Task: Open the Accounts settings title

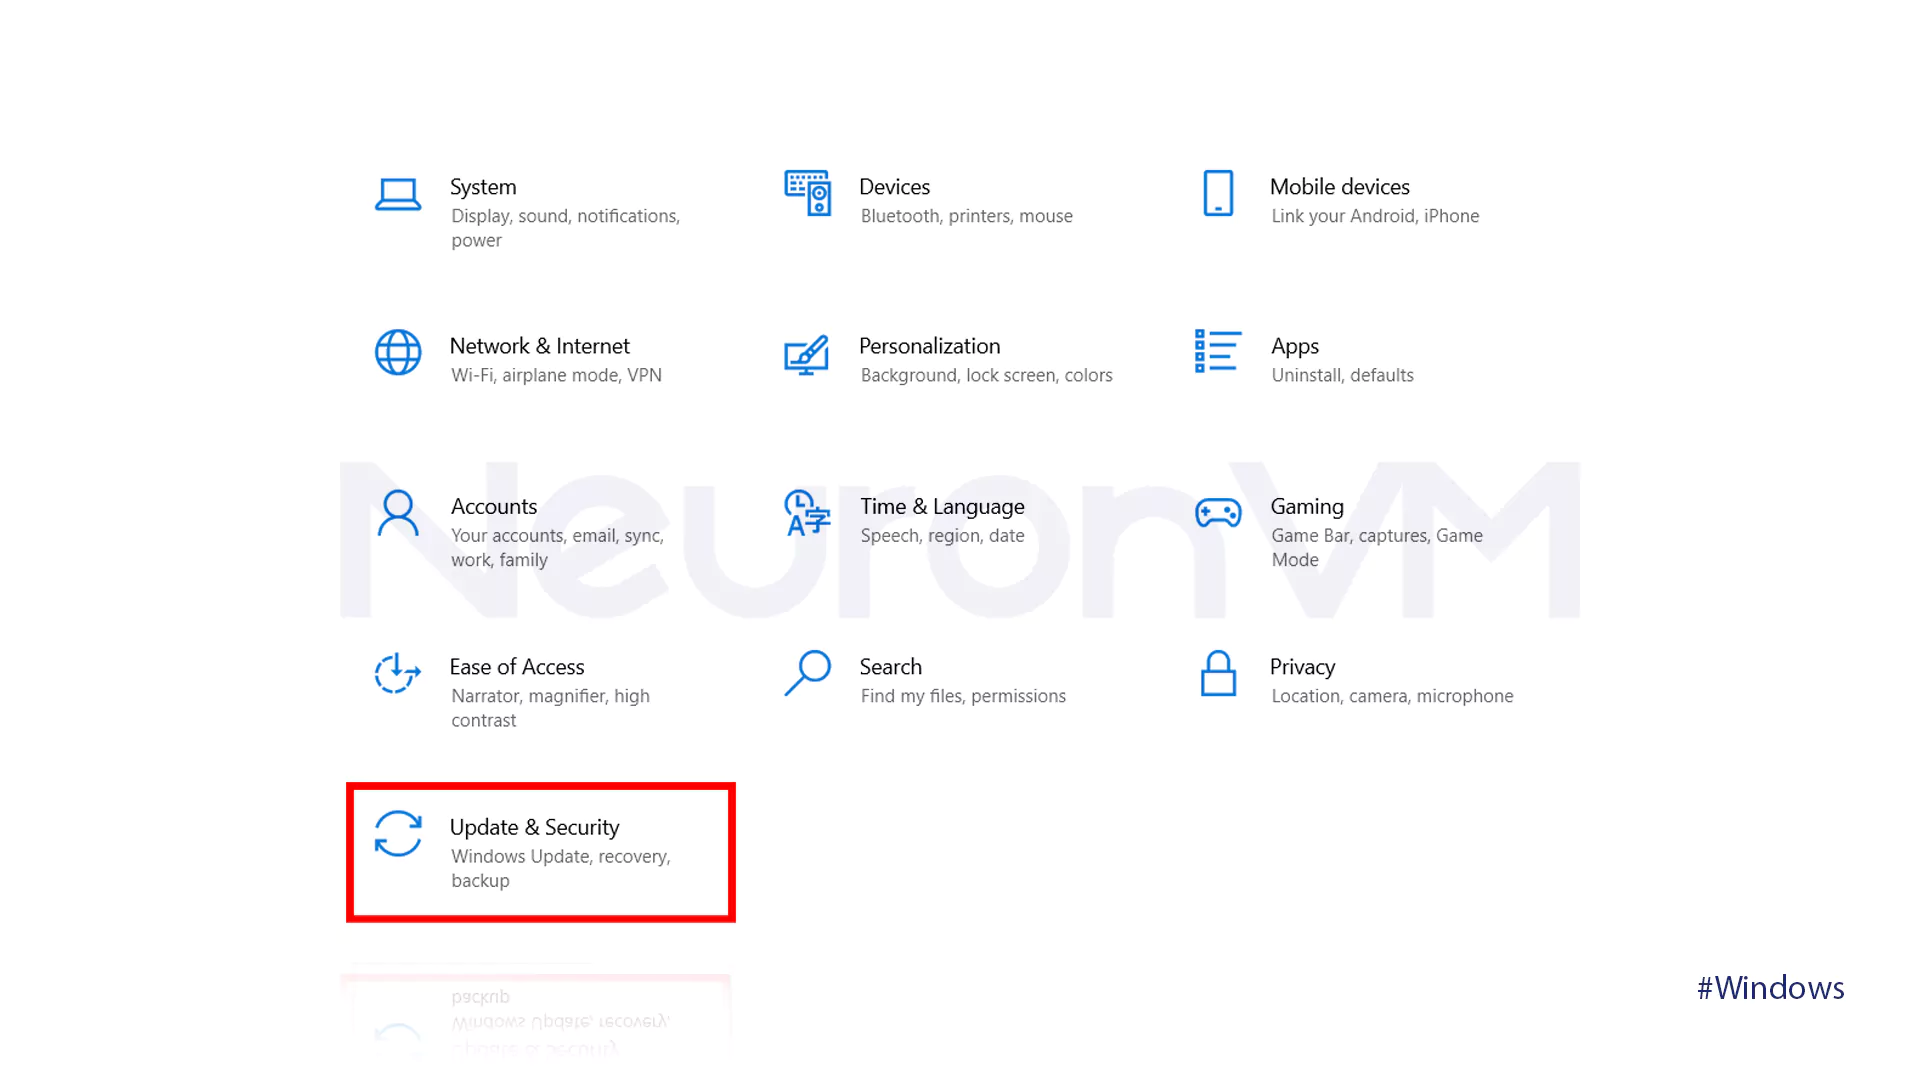Action: point(494,506)
